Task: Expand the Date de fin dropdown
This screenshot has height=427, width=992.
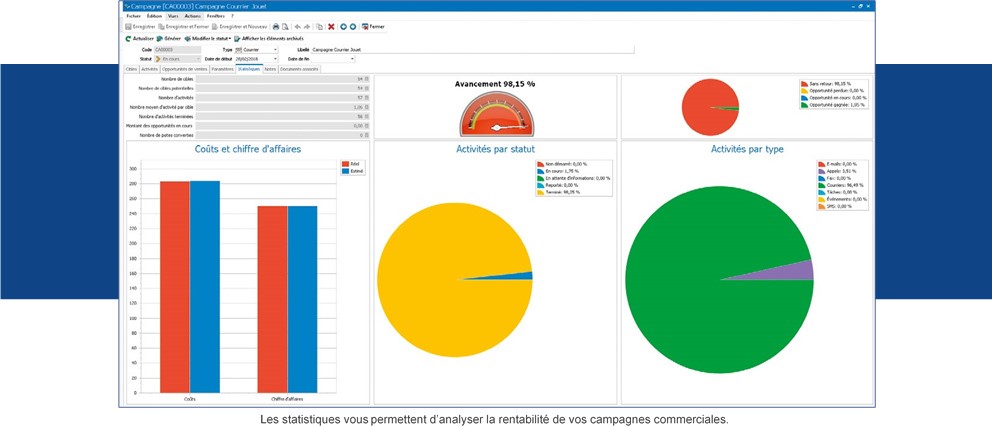Action: coord(352,59)
